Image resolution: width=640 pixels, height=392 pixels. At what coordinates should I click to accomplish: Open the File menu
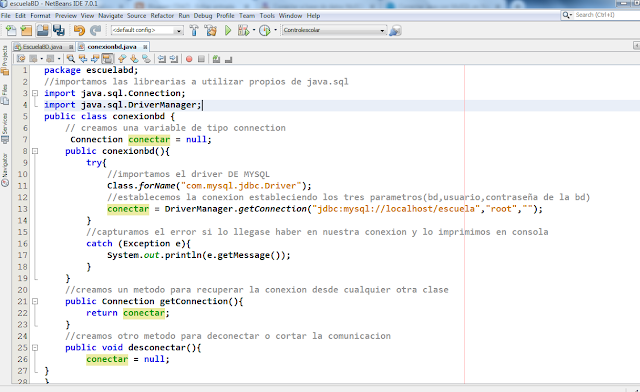(x=6, y=16)
